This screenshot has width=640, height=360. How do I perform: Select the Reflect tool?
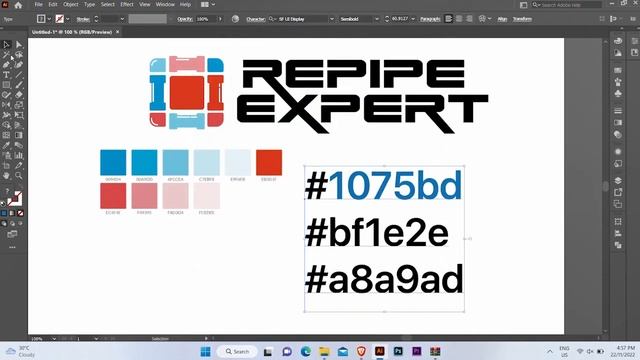pos(6,105)
